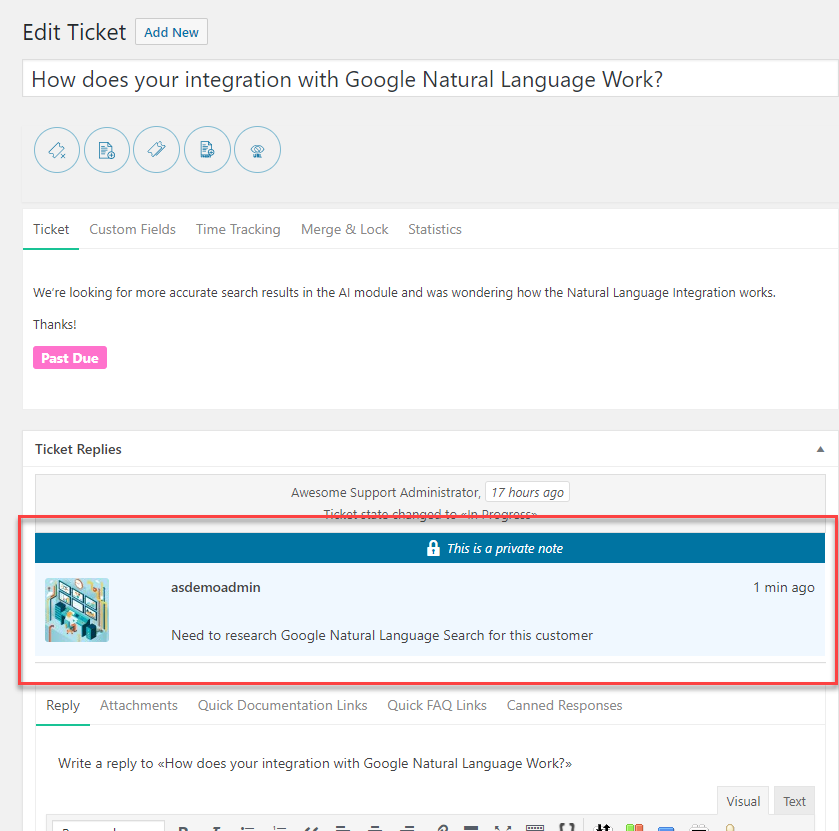Select the Merge & Lock tab
Image resolution: width=839 pixels, height=831 pixels.
tap(345, 230)
